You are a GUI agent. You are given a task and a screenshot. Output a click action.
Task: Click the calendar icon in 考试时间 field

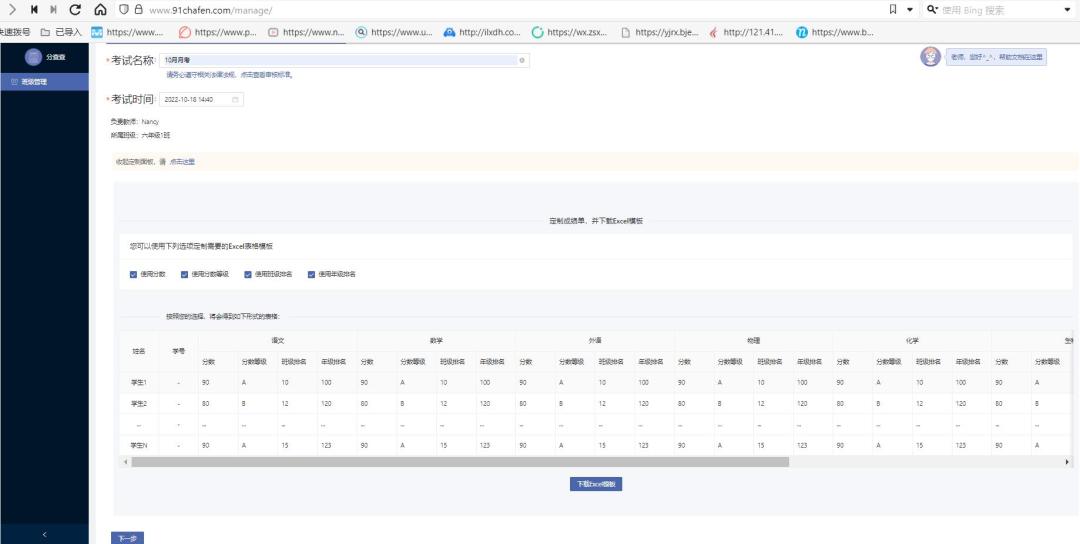(x=235, y=100)
